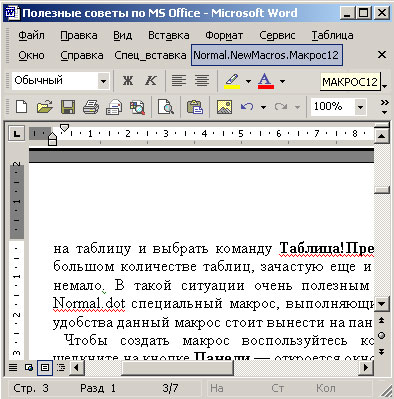The image size is (394, 399).
Task: Click the vertical scrollbar down arrow
Action: [381, 304]
